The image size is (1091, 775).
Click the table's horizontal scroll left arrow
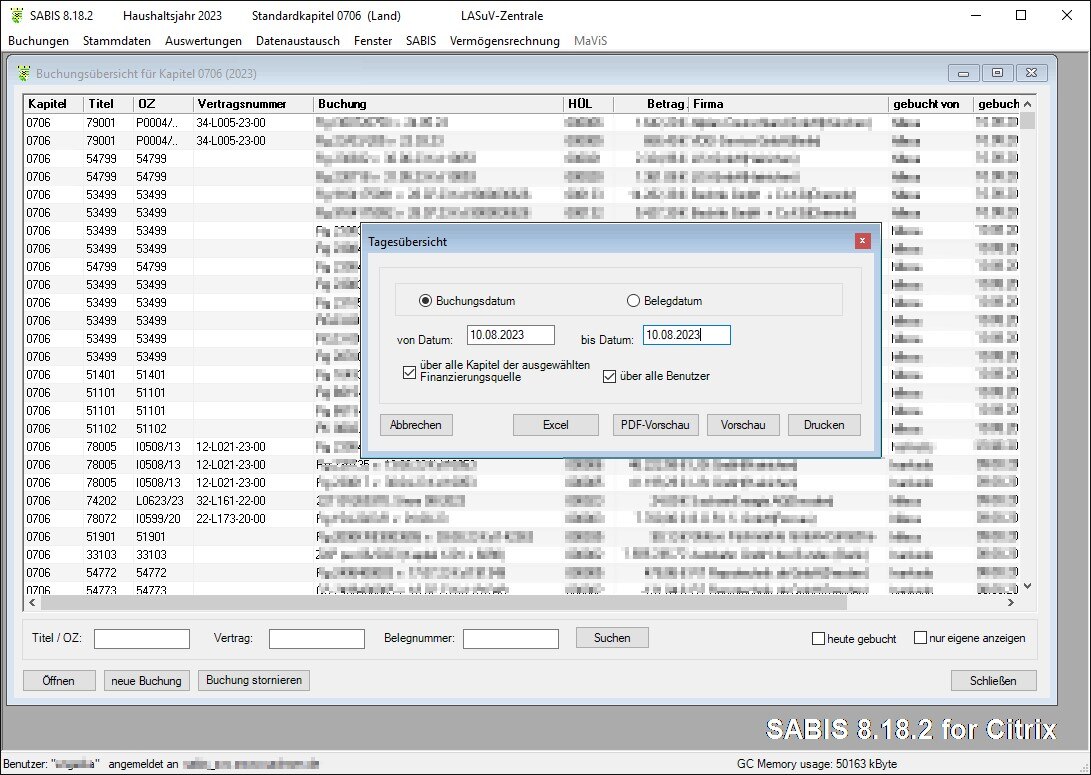31,602
